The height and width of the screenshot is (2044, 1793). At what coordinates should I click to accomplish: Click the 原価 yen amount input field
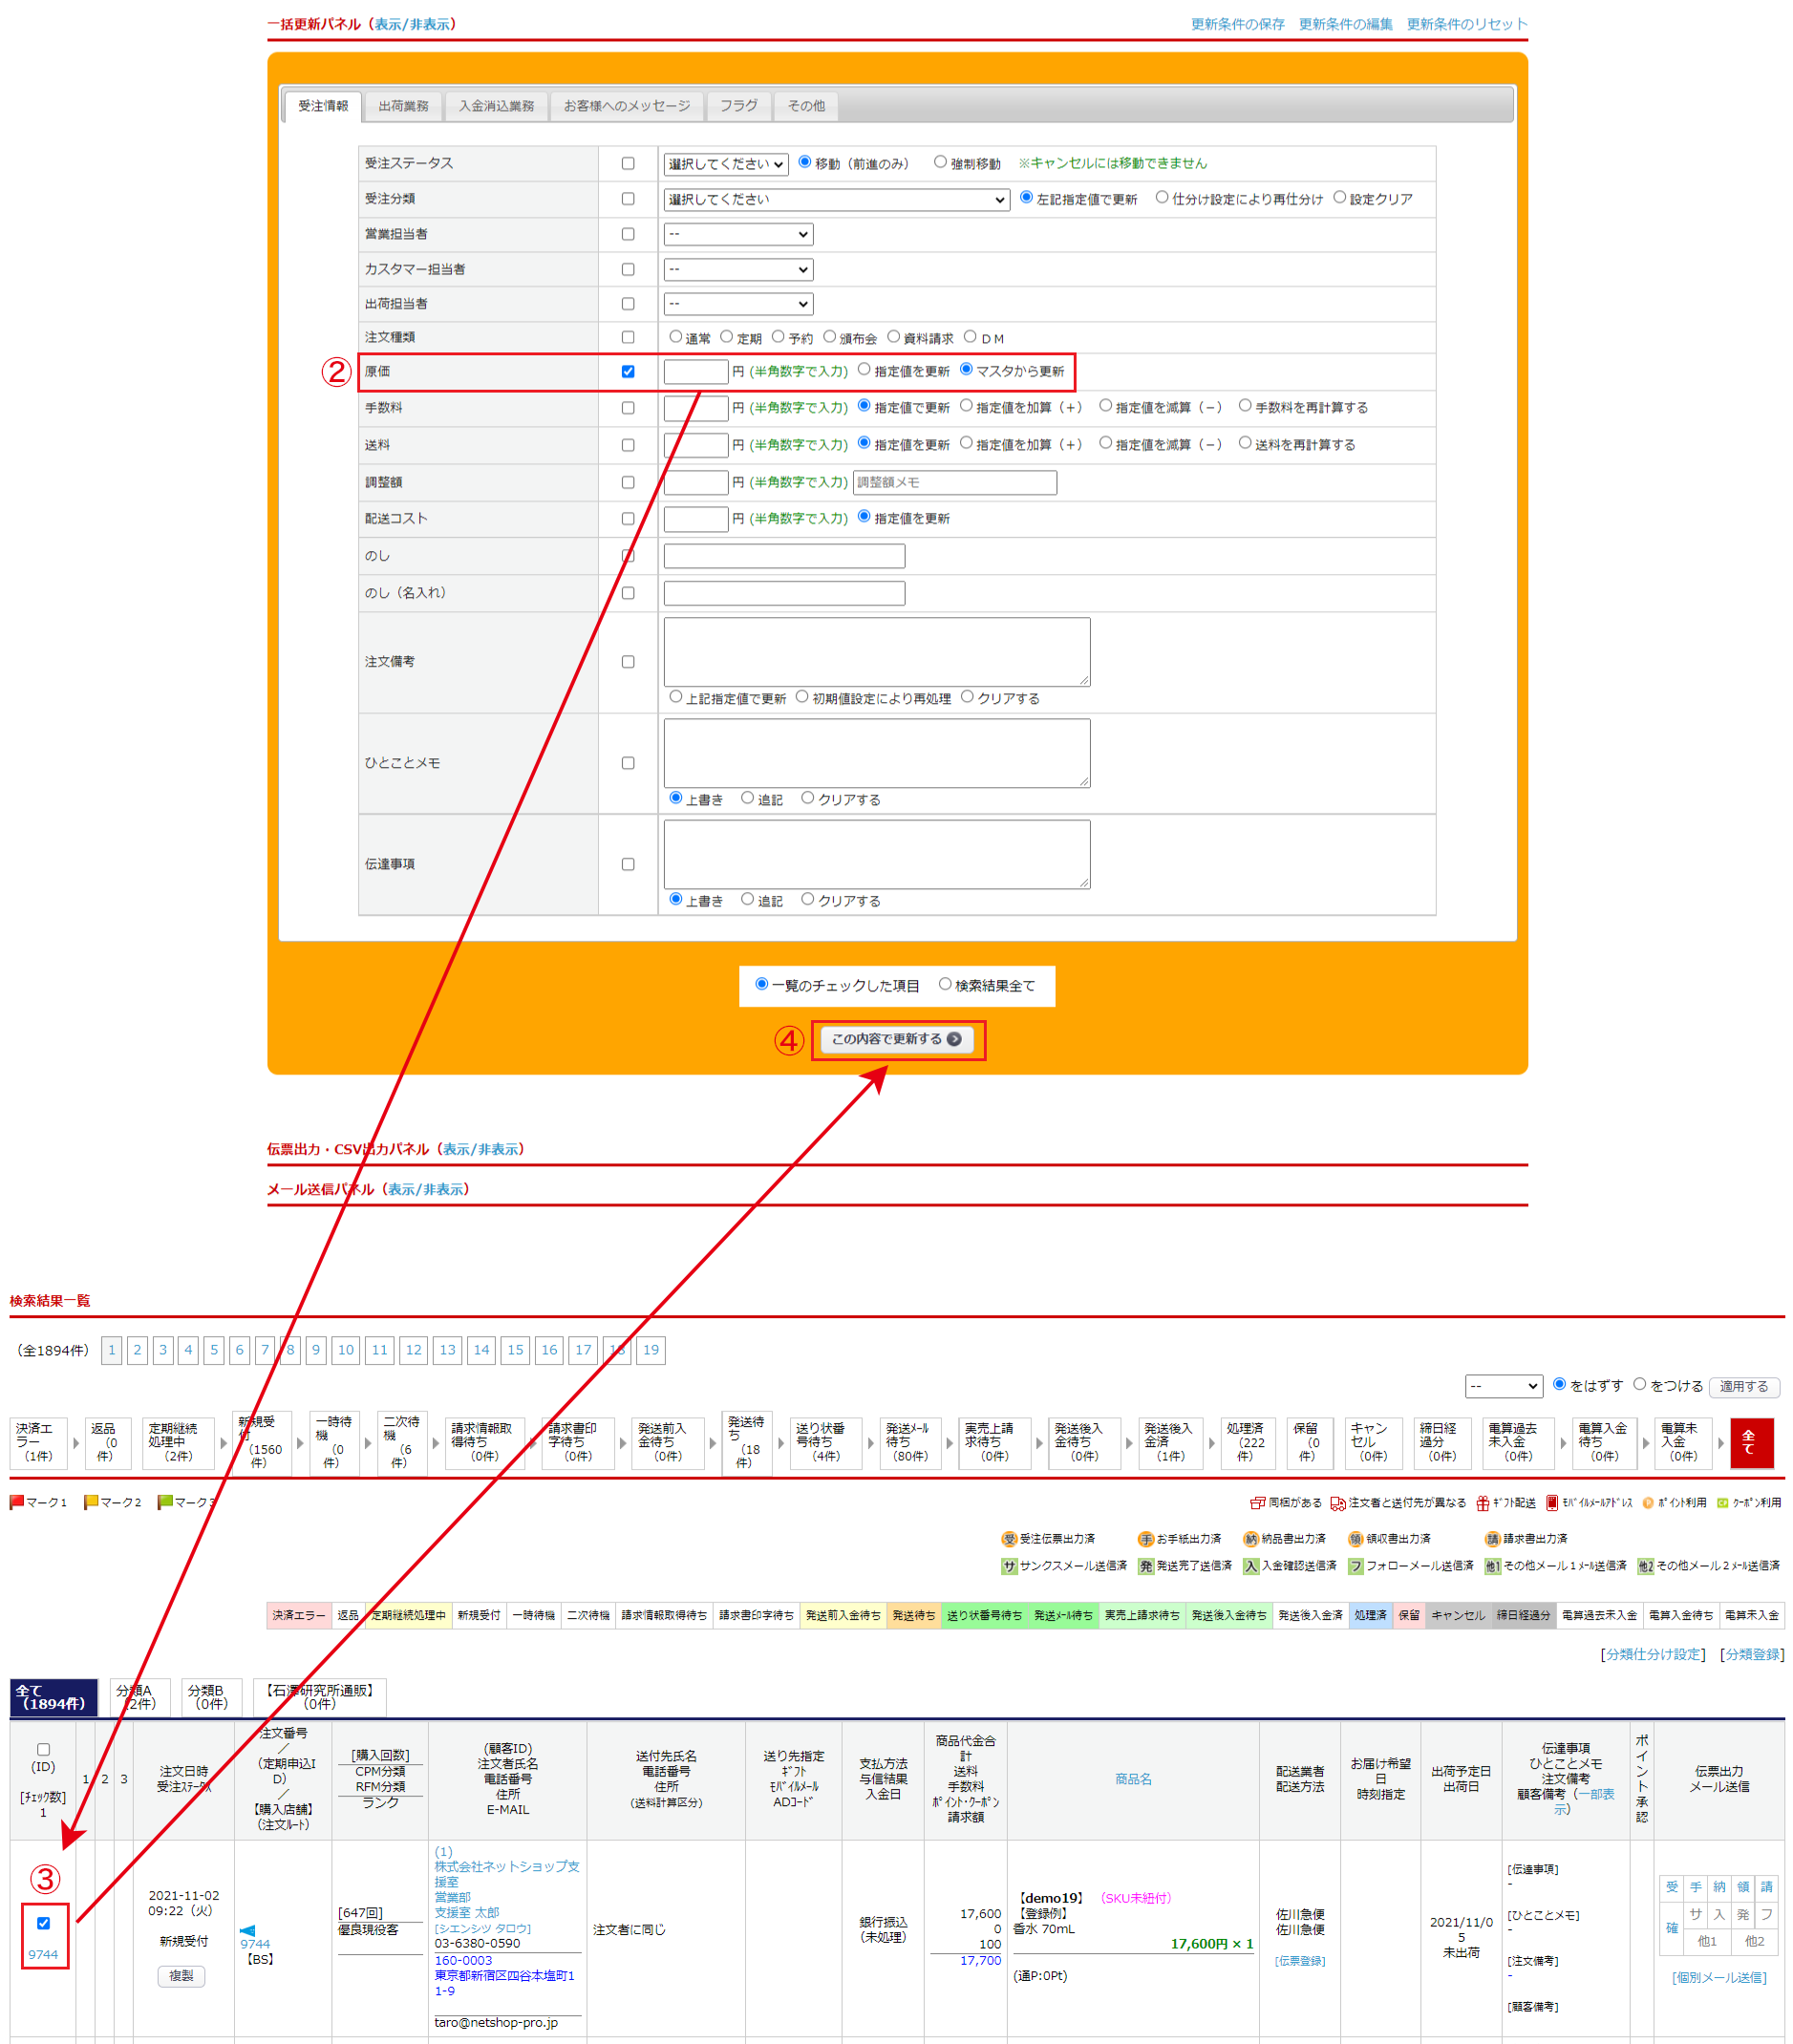coord(696,372)
